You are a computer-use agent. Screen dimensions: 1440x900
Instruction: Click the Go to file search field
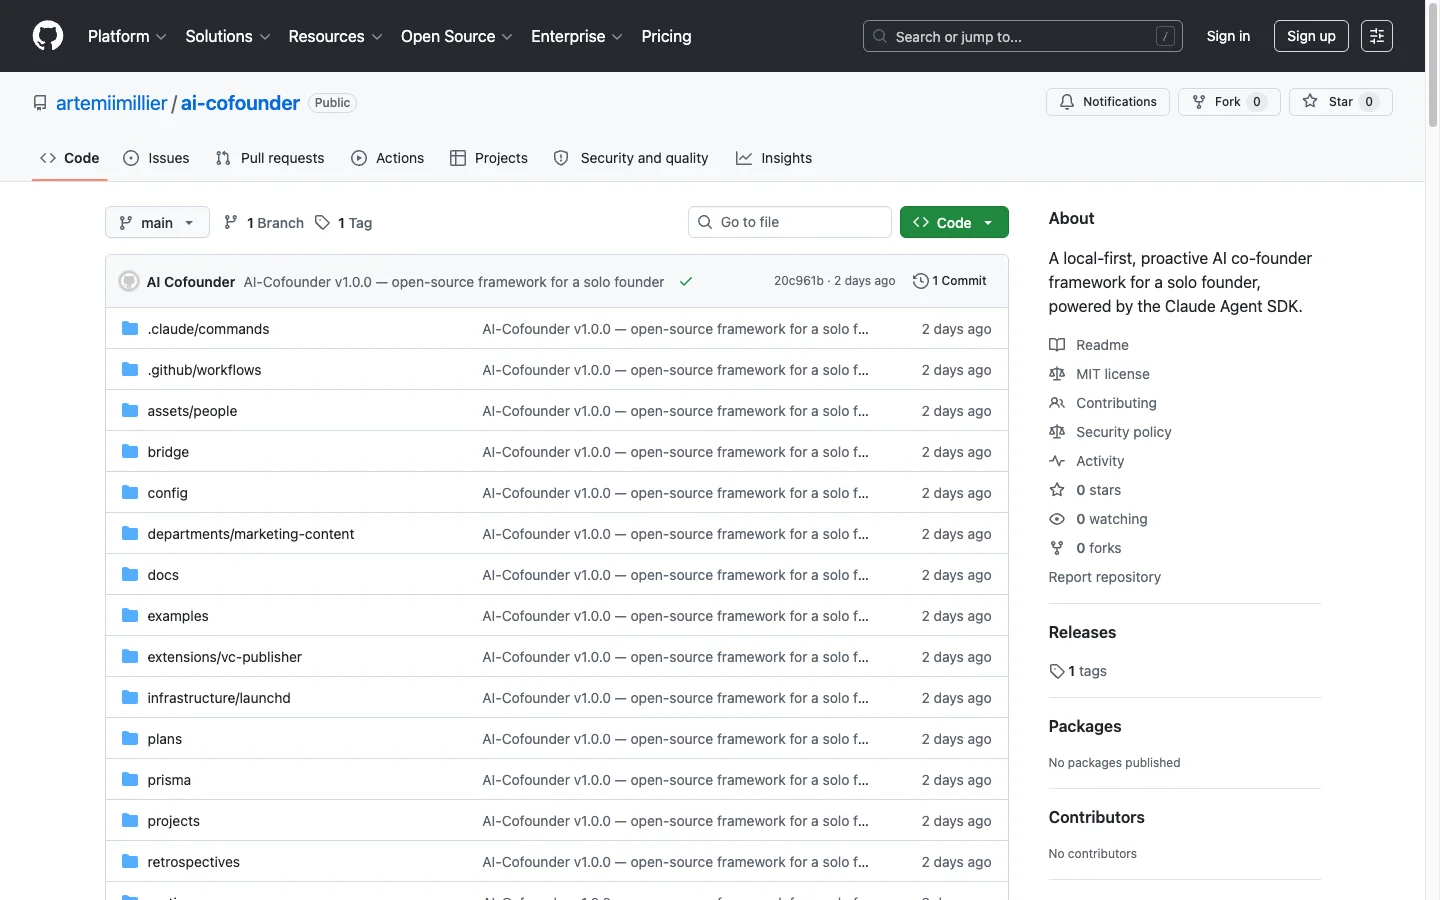[790, 222]
